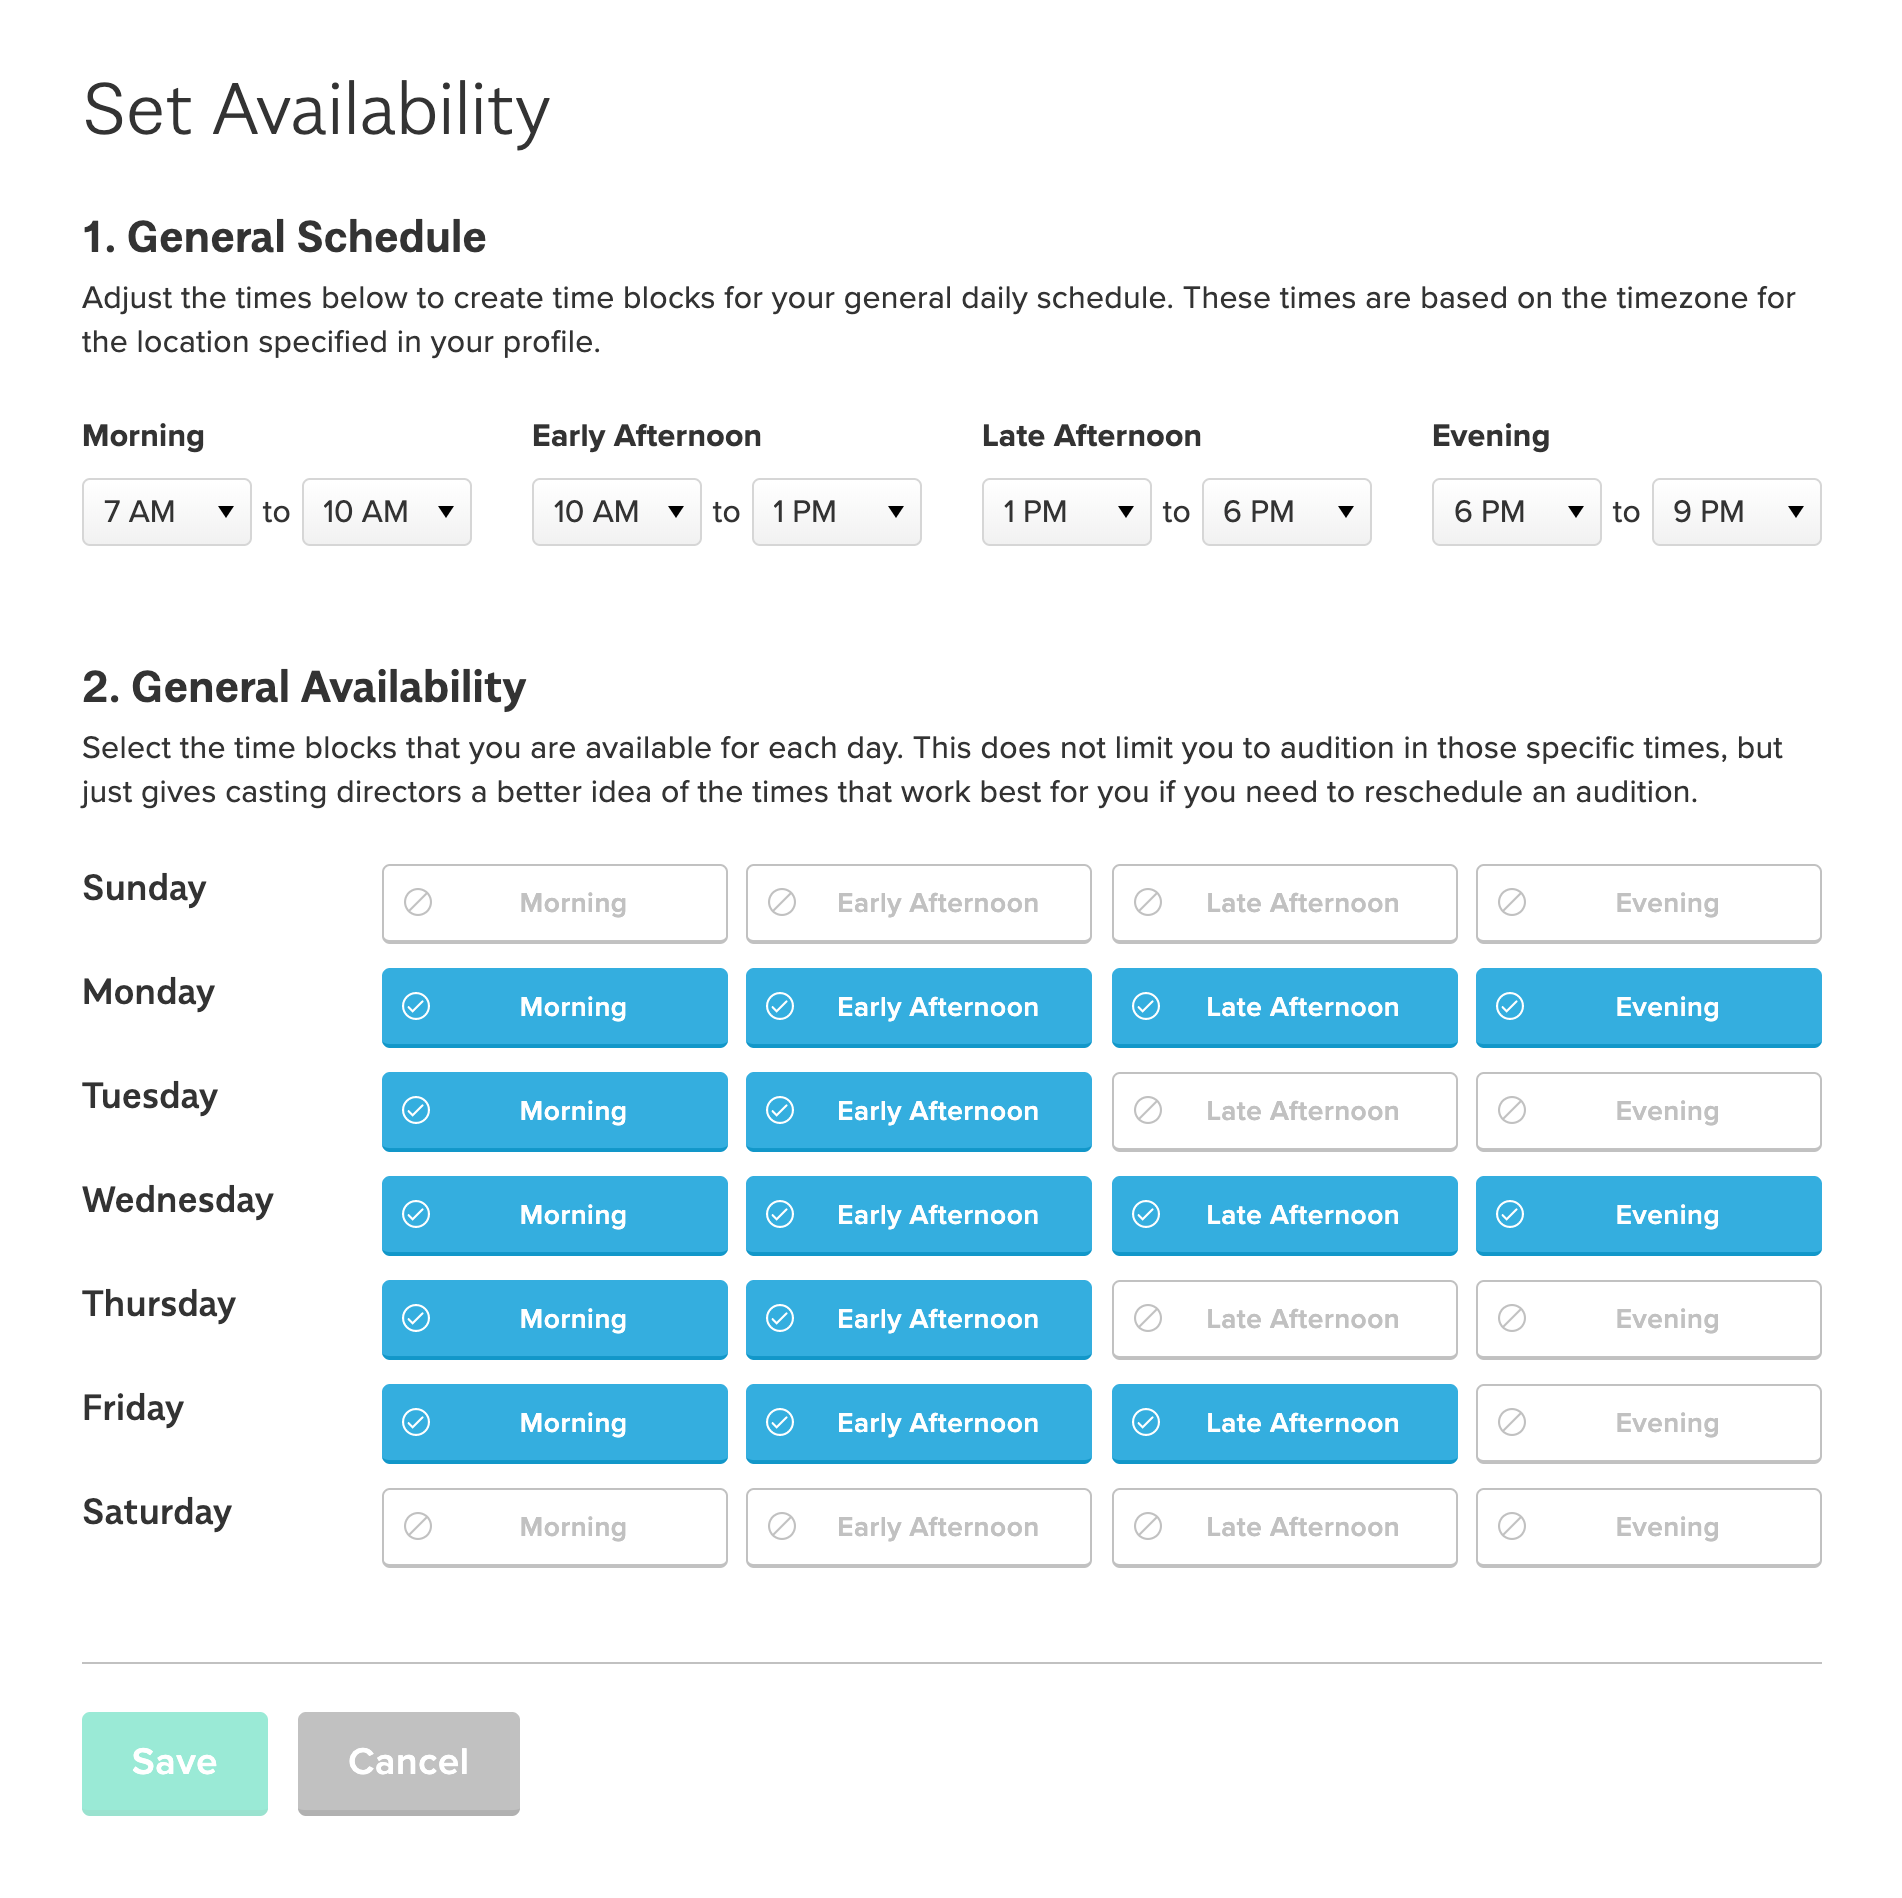This screenshot has height=1898, width=1902.
Task: Enable the Friday Evening time block
Action: [x=1648, y=1423]
